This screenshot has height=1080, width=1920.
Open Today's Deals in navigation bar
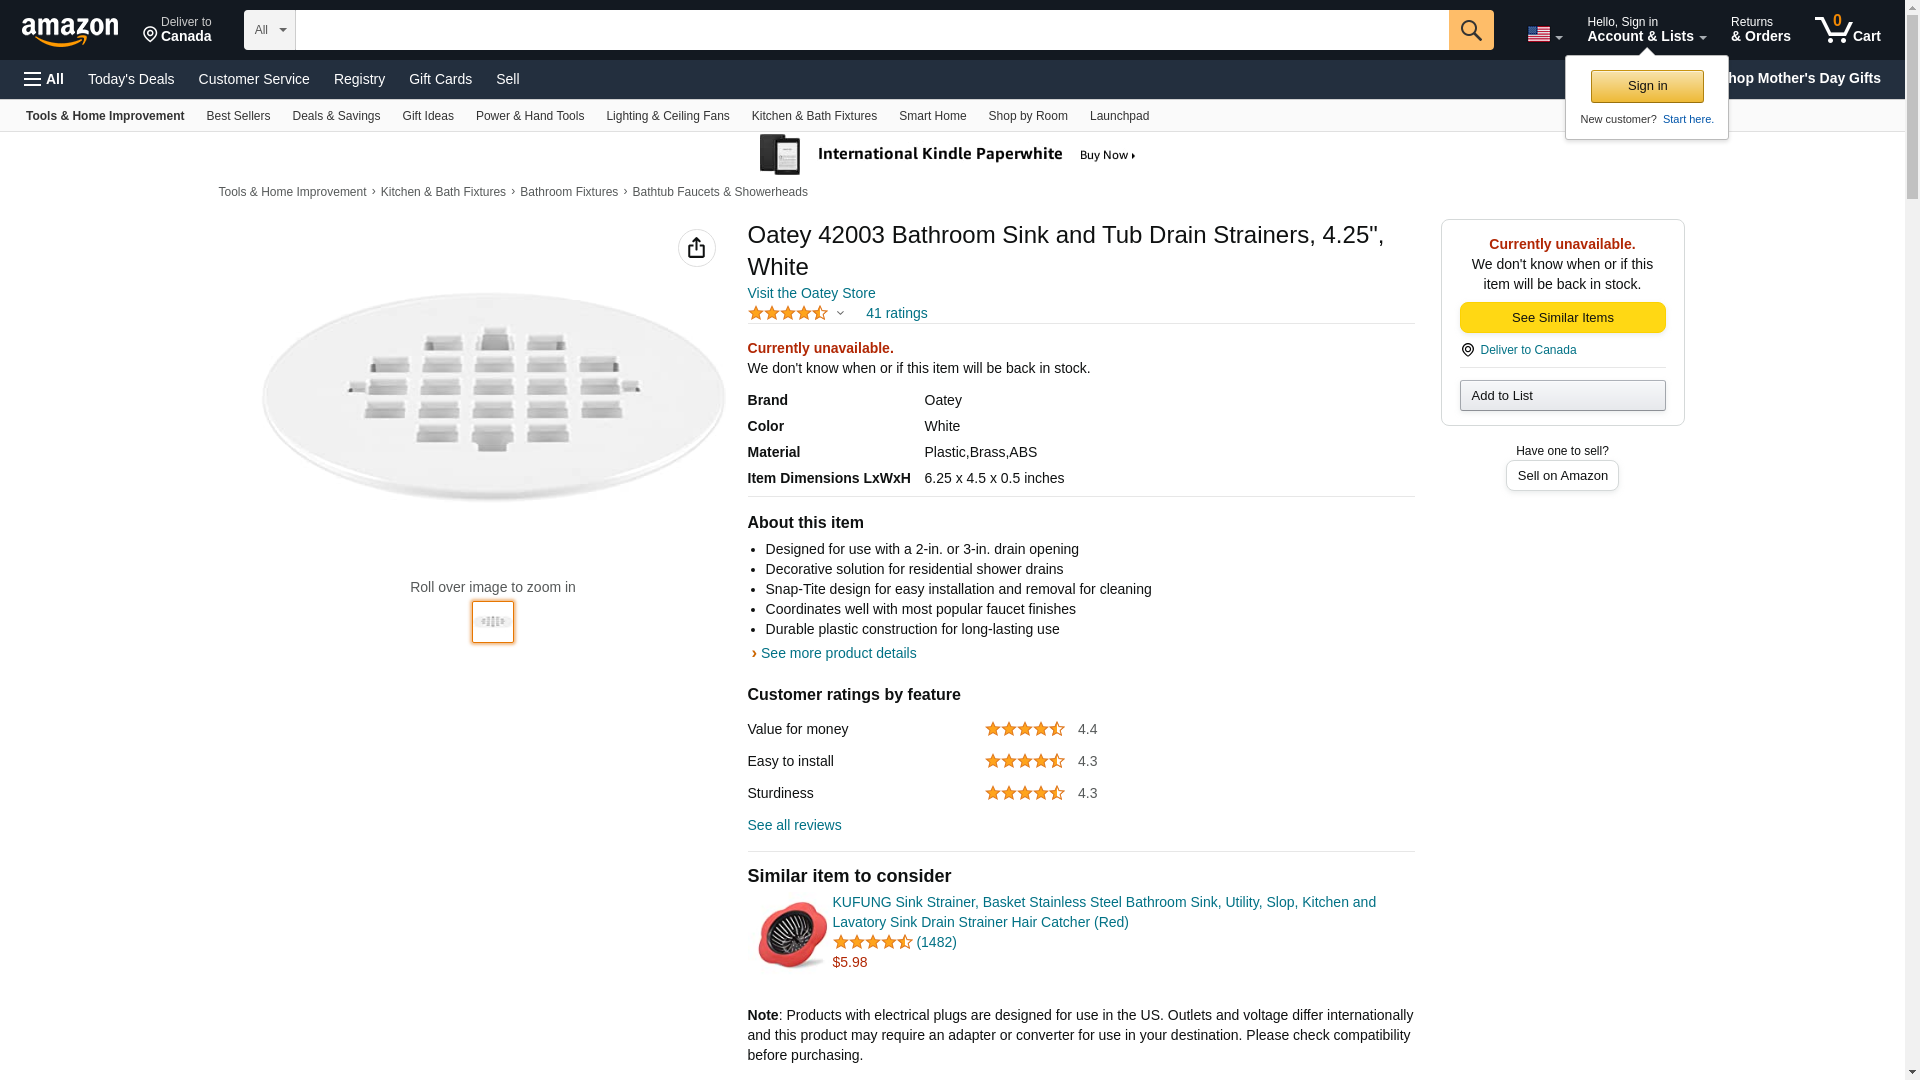[131, 79]
